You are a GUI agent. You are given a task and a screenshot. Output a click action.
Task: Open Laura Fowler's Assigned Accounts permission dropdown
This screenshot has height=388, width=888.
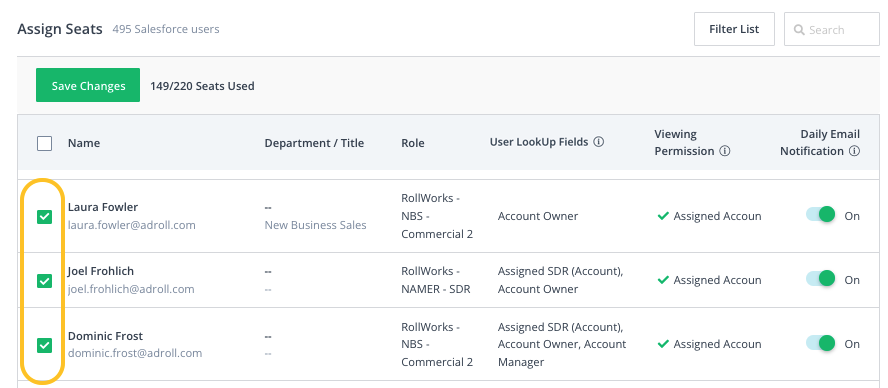point(710,216)
